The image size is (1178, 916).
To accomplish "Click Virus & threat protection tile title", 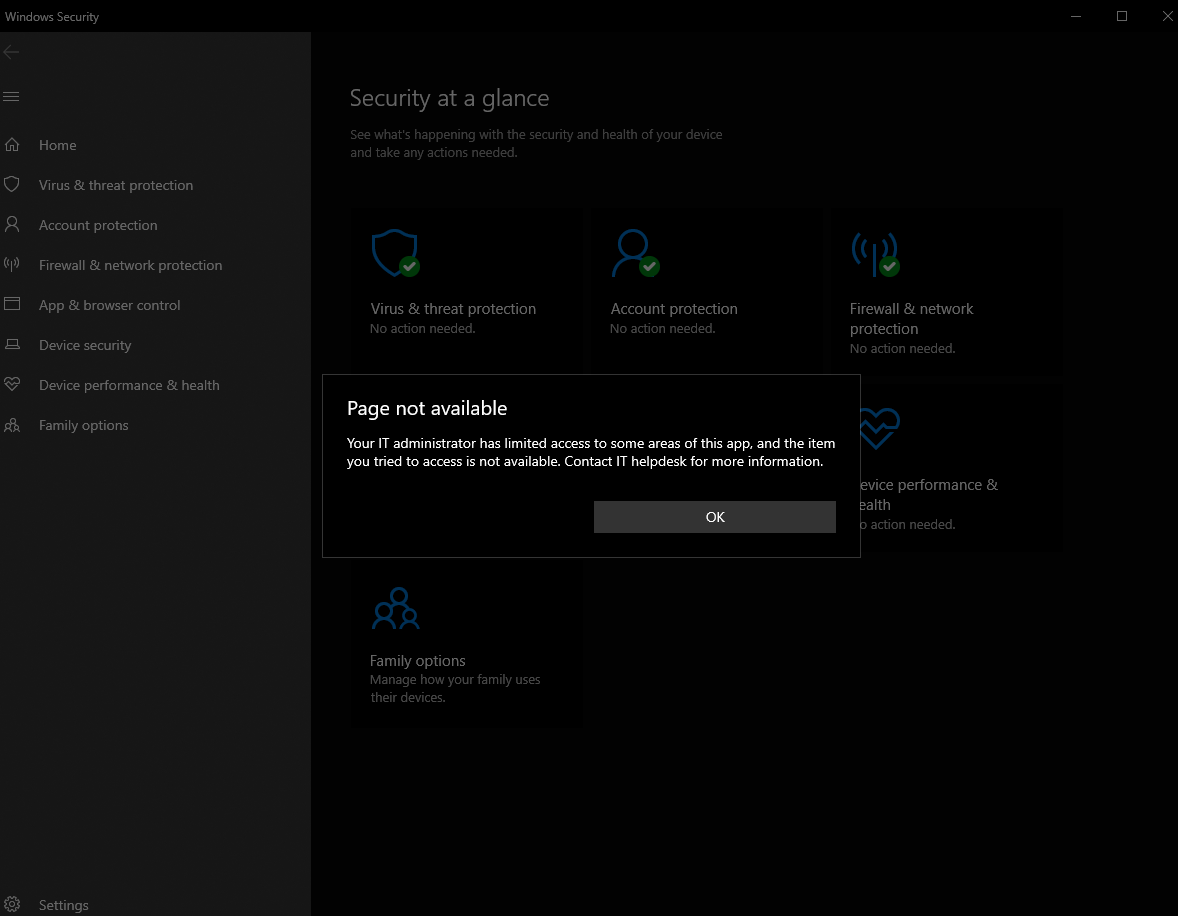I will coord(453,309).
